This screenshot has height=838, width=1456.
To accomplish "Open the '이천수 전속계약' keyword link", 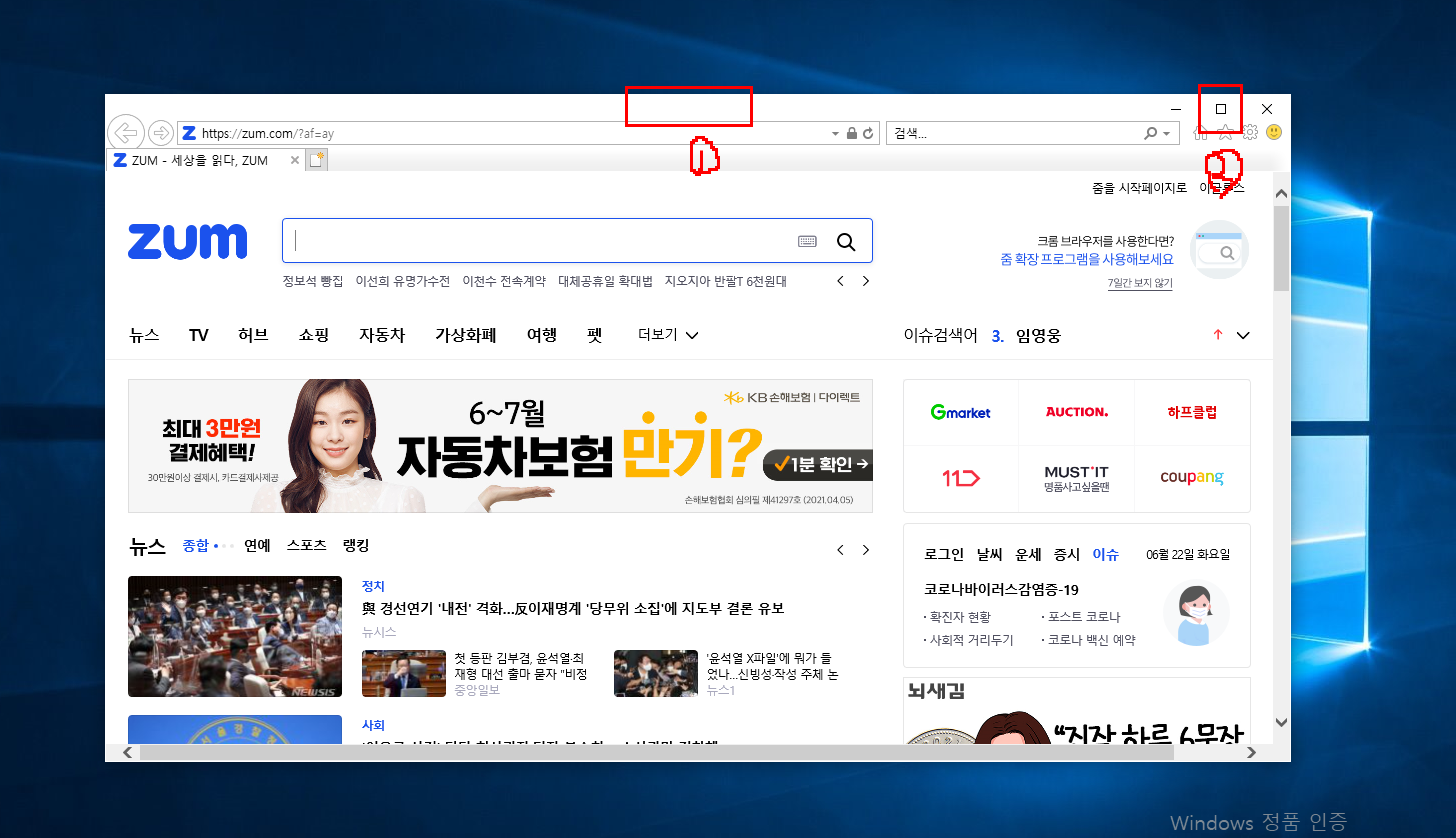I will pyautogui.click(x=504, y=281).
